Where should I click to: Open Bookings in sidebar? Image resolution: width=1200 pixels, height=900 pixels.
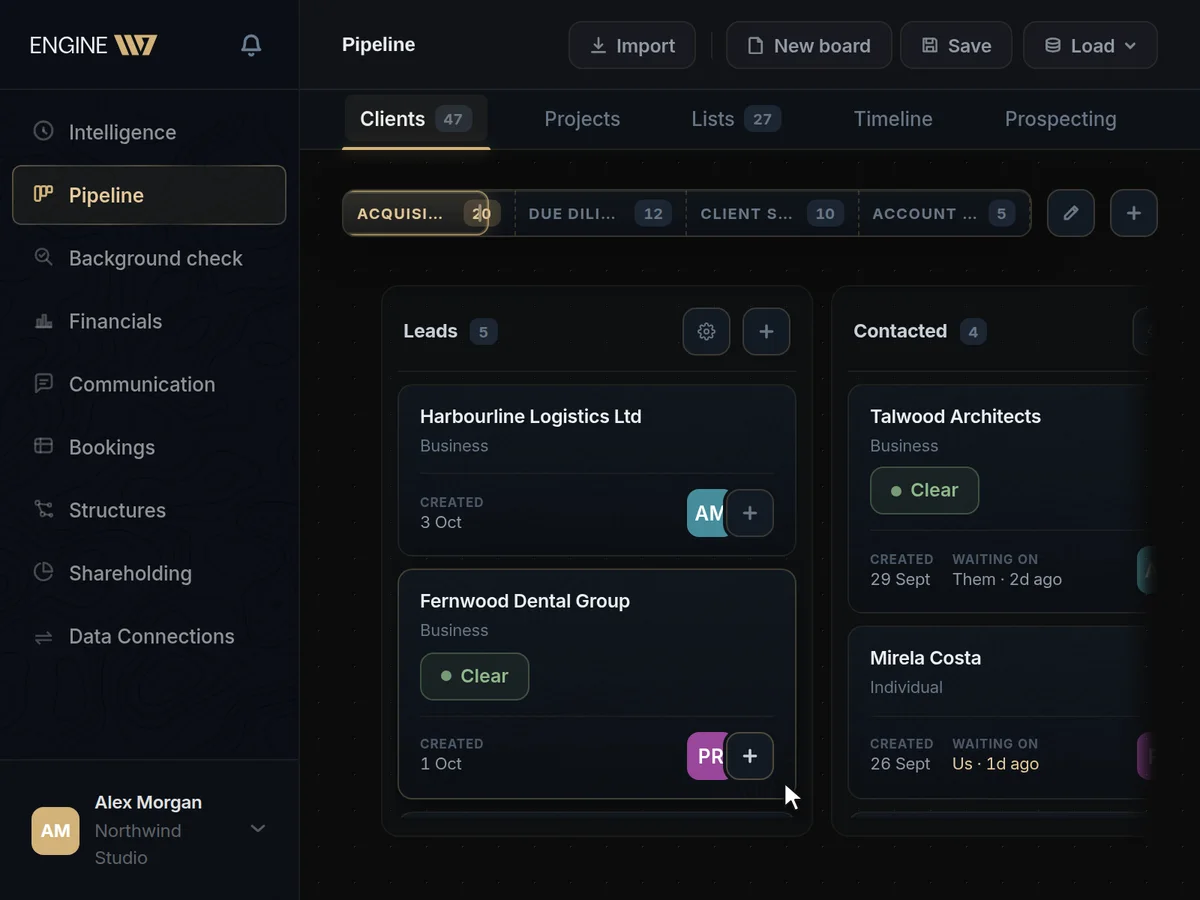point(149,447)
